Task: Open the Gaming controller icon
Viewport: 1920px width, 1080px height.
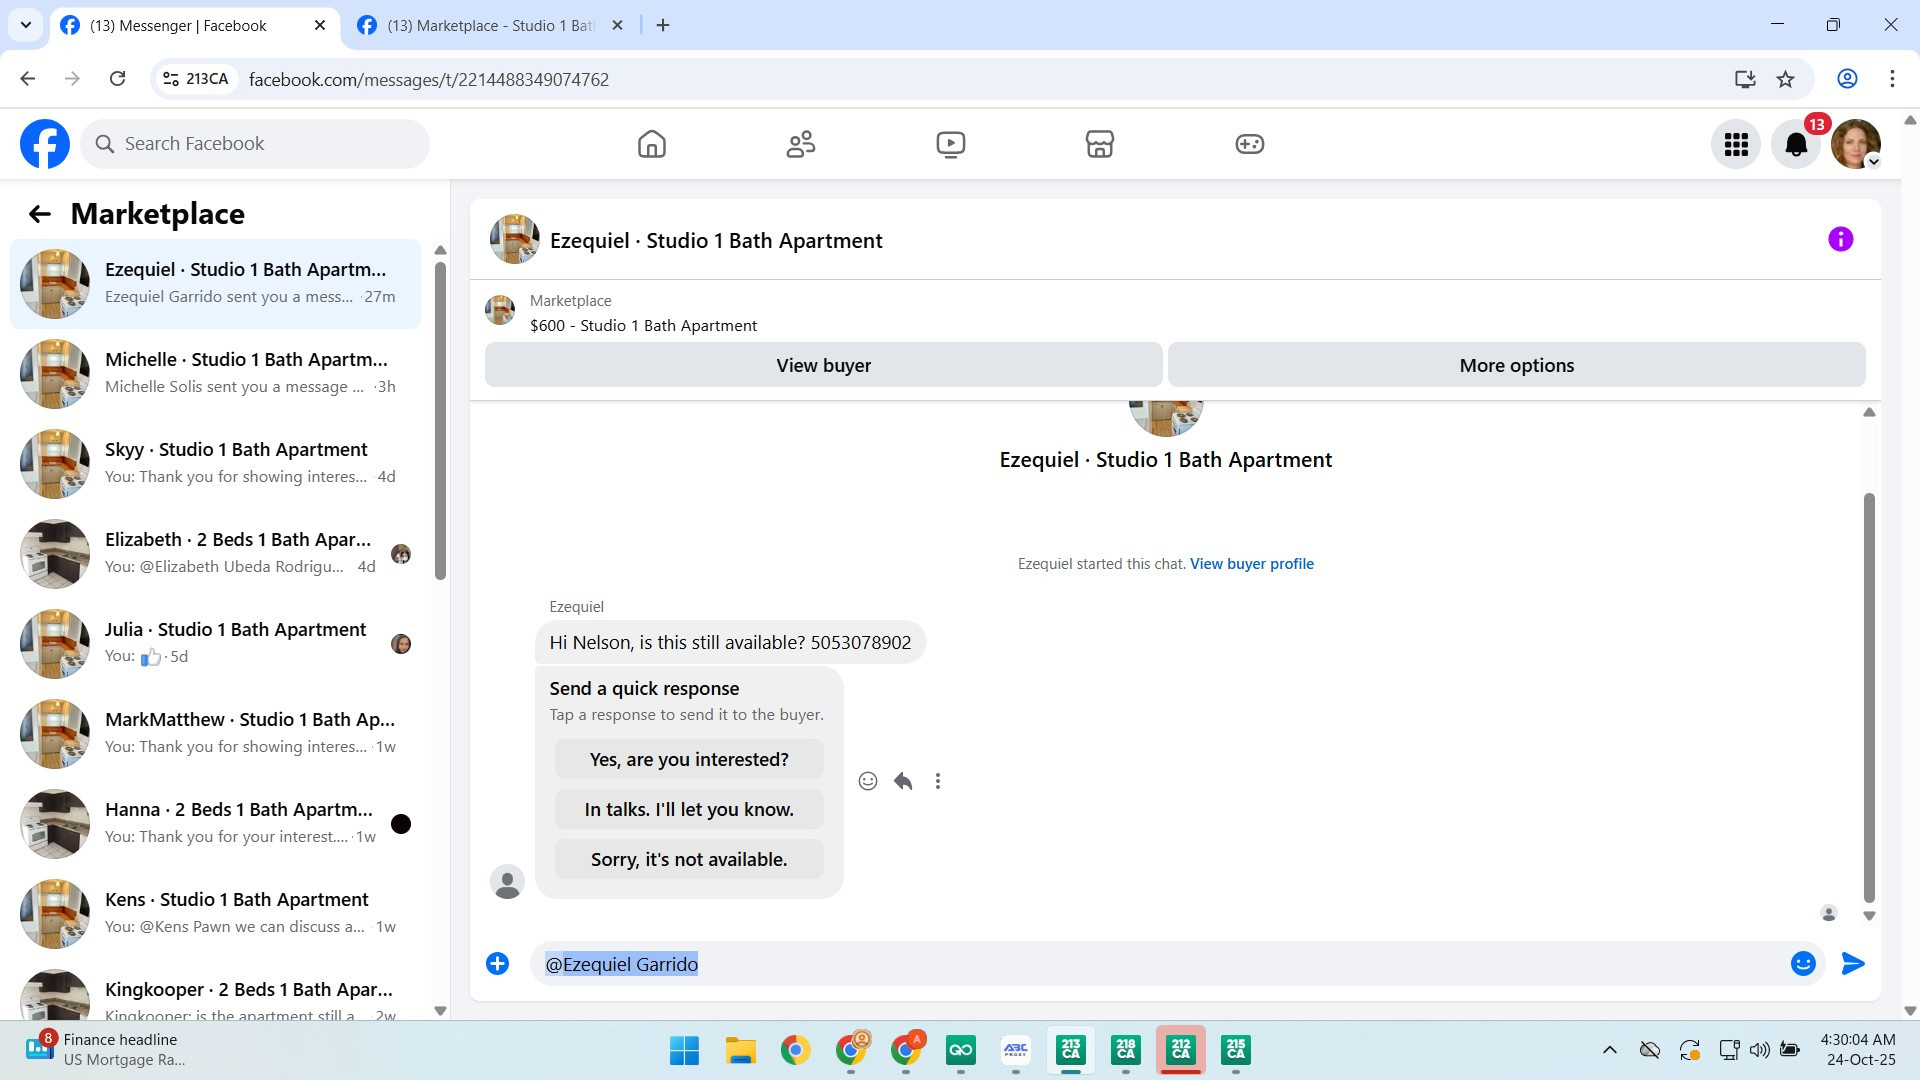Action: tap(1249, 144)
